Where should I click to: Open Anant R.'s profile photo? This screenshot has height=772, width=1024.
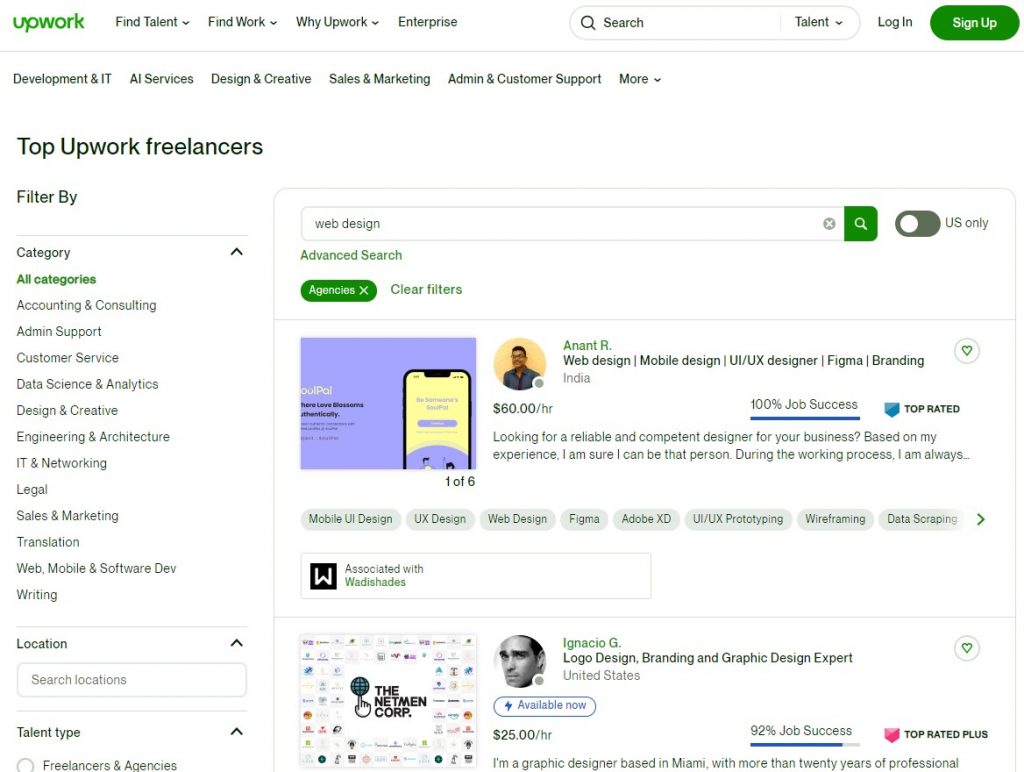(519, 364)
